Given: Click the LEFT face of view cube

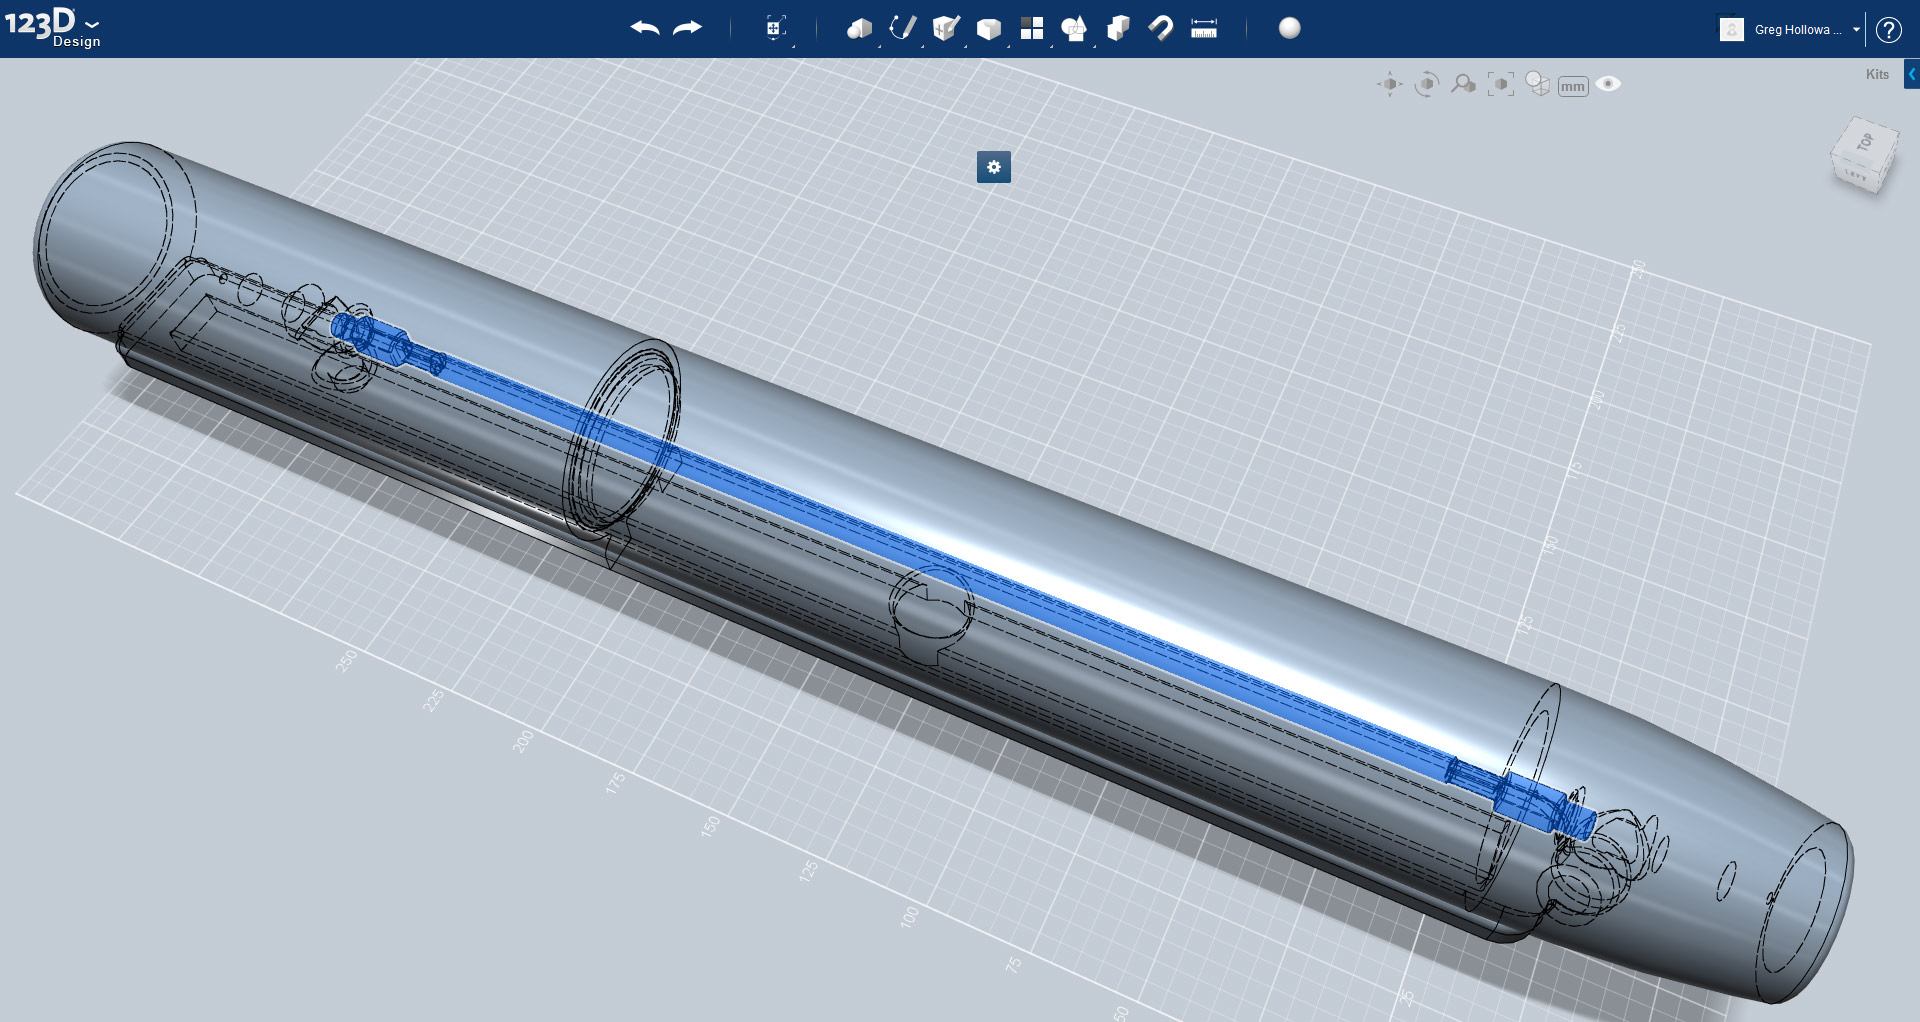Looking at the screenshot, I should point(1856,176).
